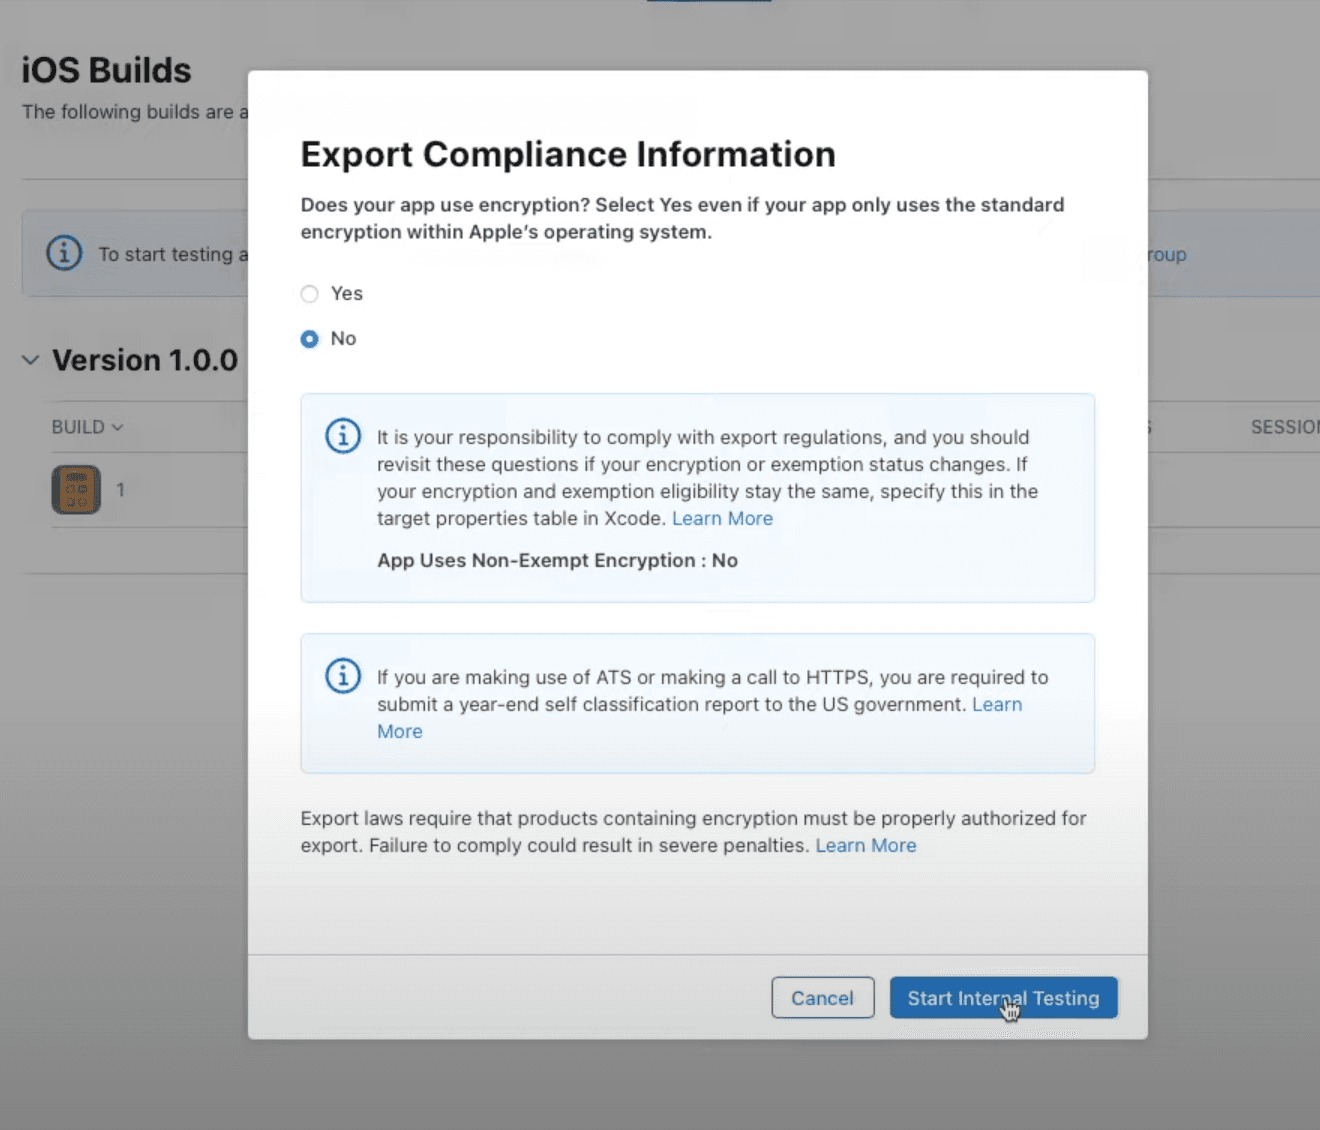Open Learn More link after severe penalties
The width and height of the screenshot is (1320, 1130).
[865, 845]
